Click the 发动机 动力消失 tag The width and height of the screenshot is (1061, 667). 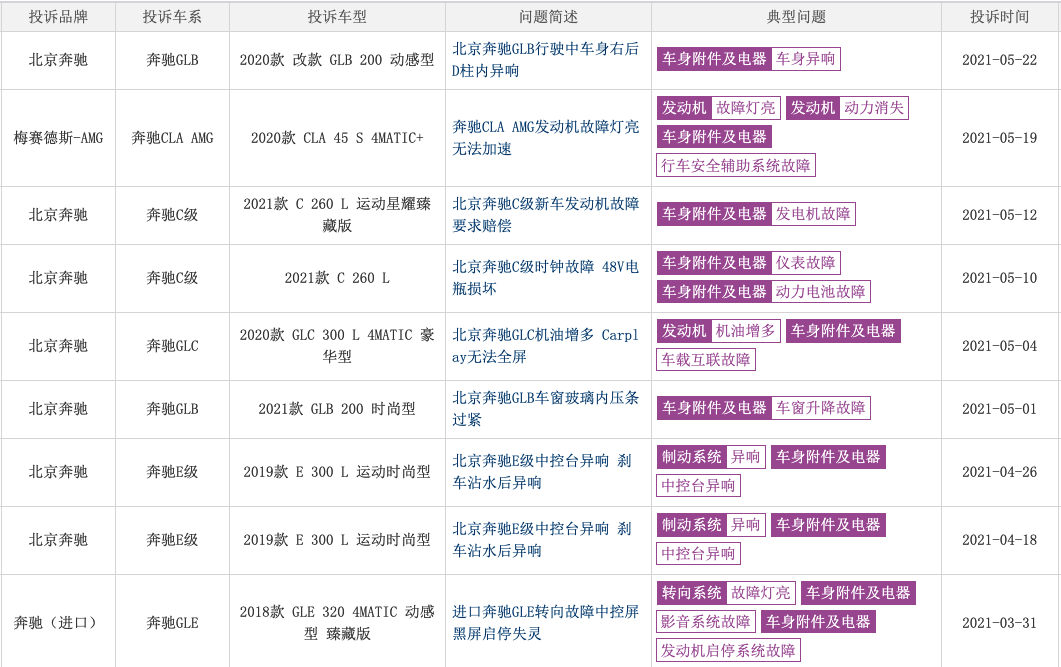pos(847,108)
